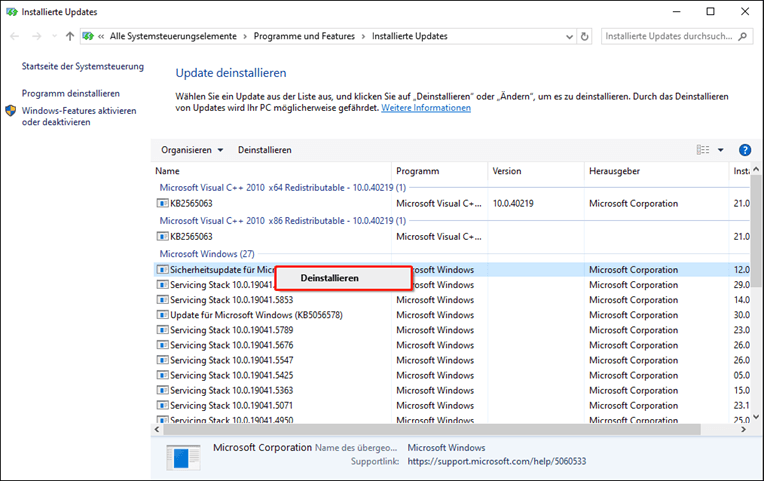764x481 pixels.
Task: Collapse the Visual C++ 2010 x86 group
Action: tap(283, 221)
